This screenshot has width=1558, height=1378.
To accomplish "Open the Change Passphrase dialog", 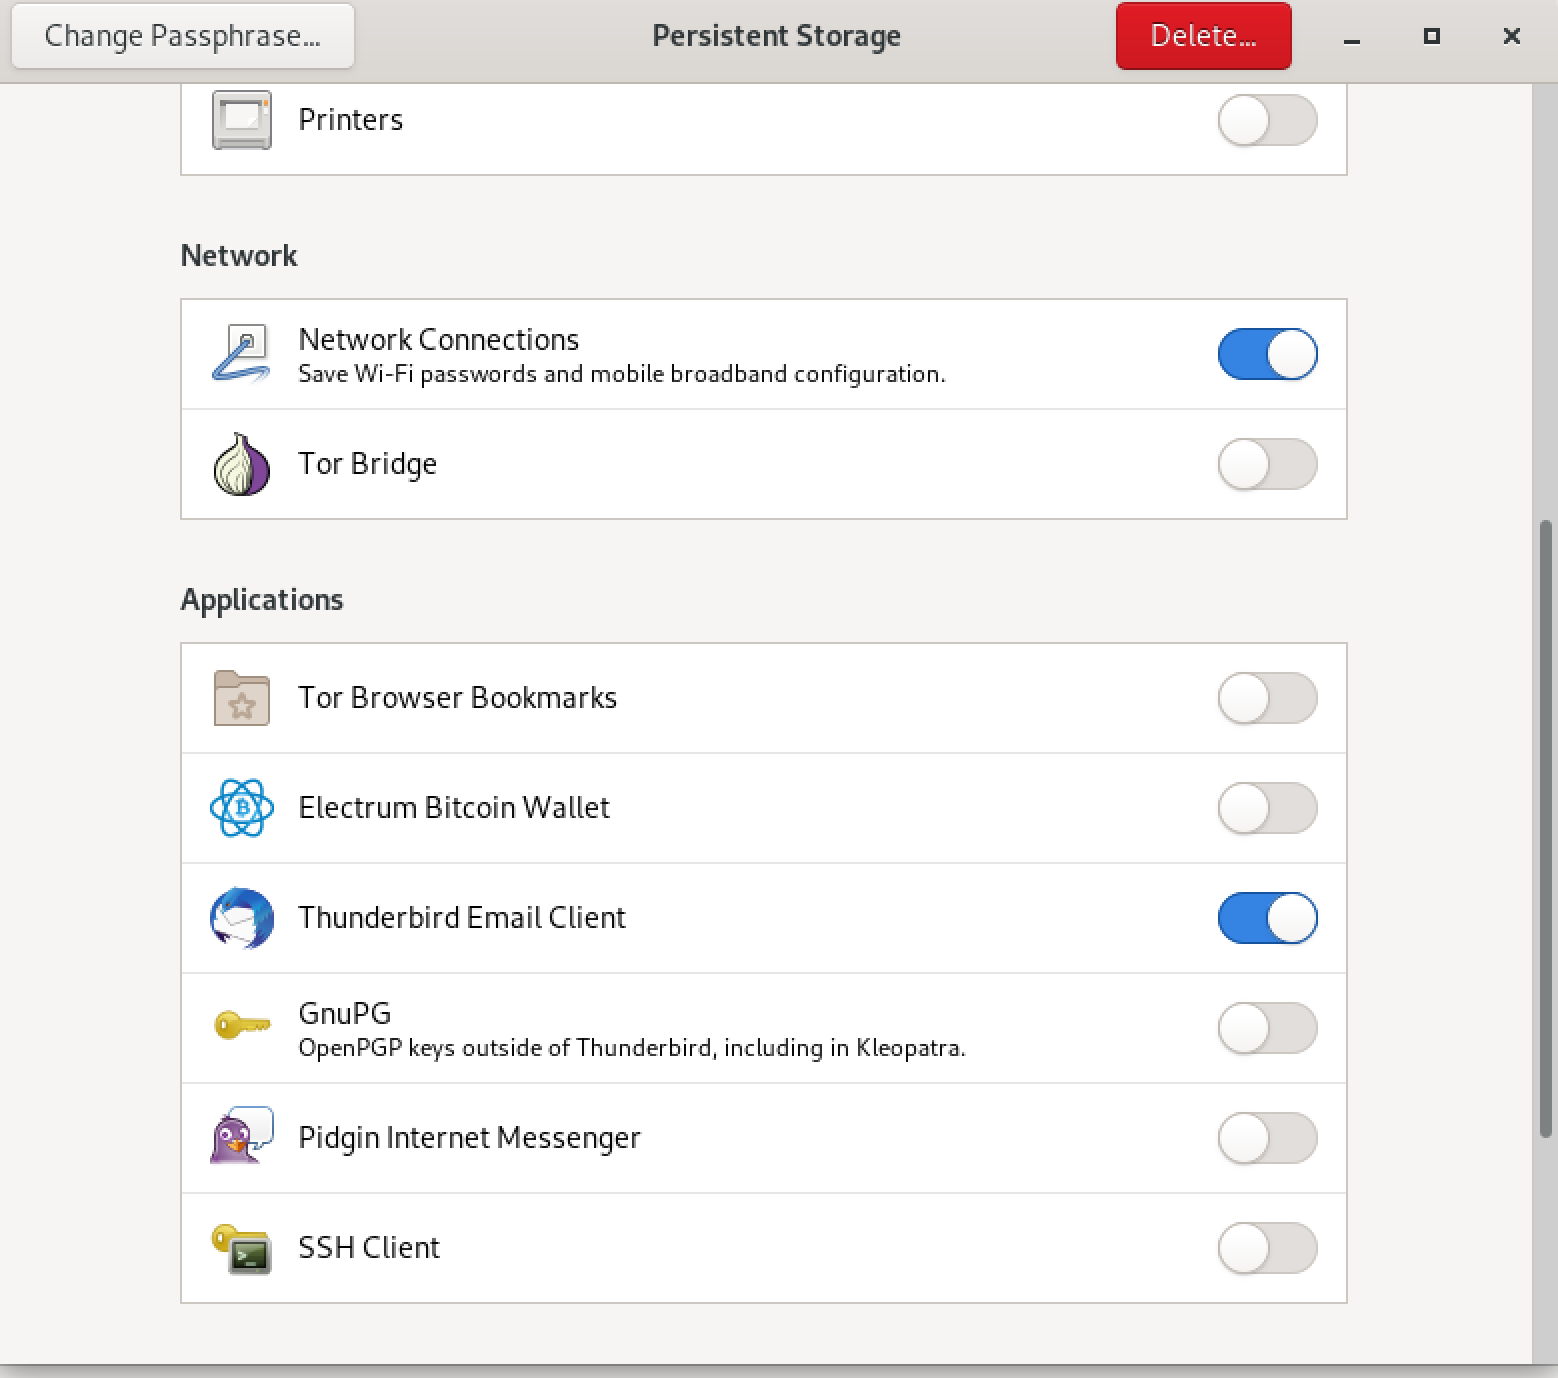I will [x=182, y=35].
